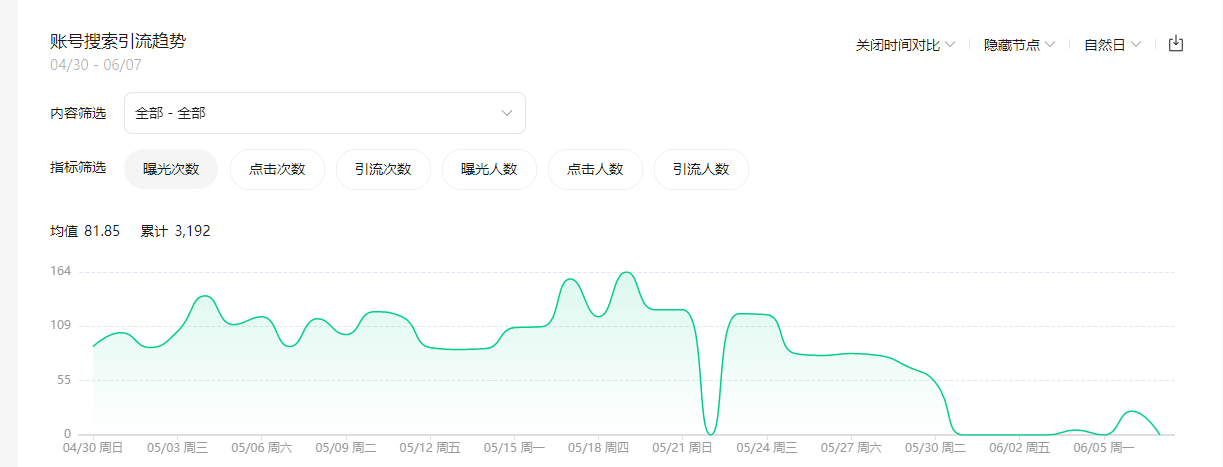Click the download chart icon
The width and height of the screenshot is (1223, 467).
click(1176, 44)
